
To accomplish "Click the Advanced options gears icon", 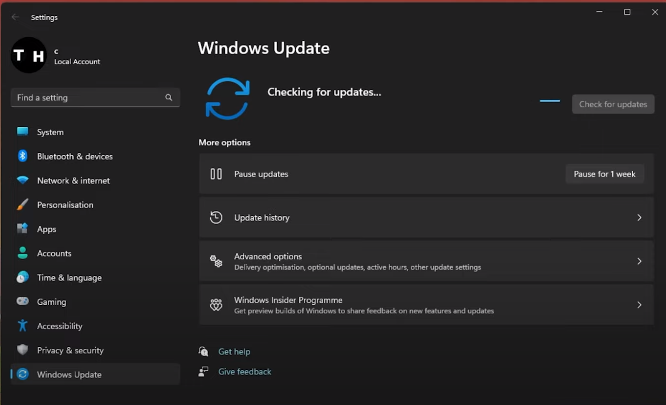I will tap(216, 261).
